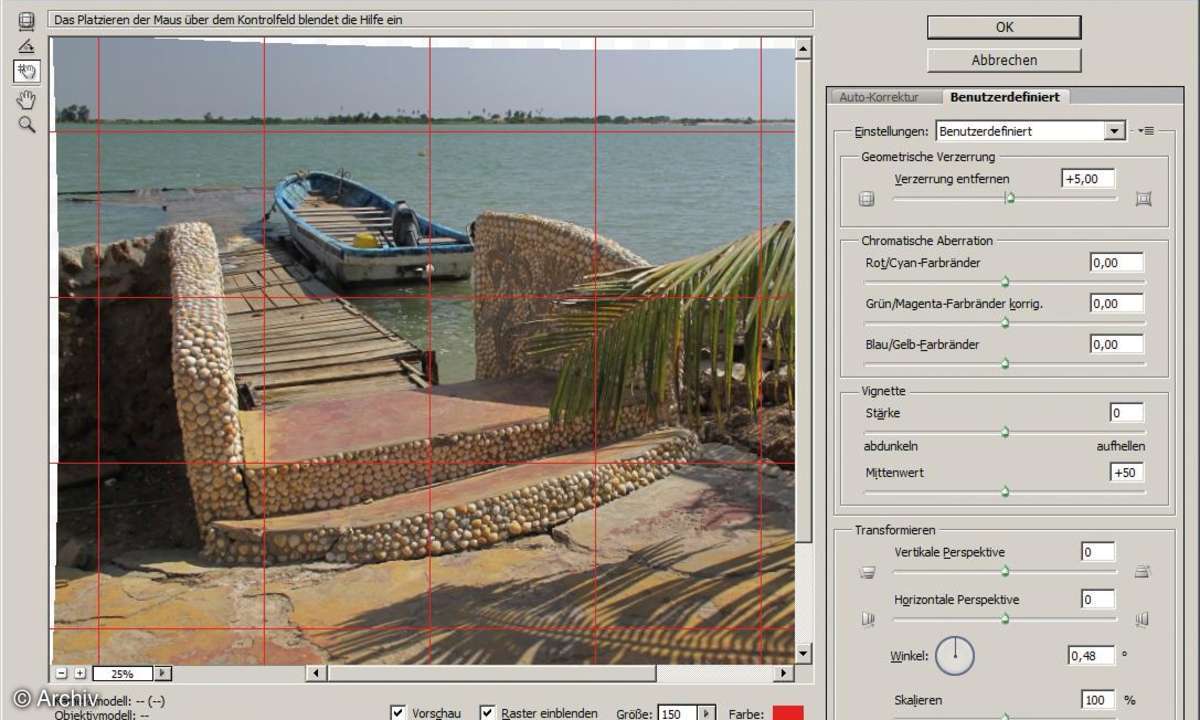Click the Skalieren percentage field

1098,700
